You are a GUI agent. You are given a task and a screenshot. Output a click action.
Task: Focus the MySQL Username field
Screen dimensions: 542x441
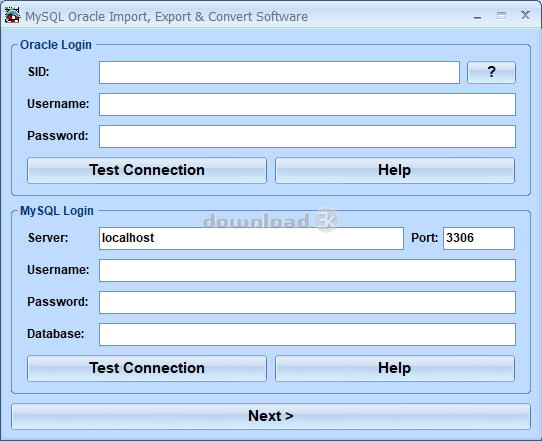[x=307, y=270]
